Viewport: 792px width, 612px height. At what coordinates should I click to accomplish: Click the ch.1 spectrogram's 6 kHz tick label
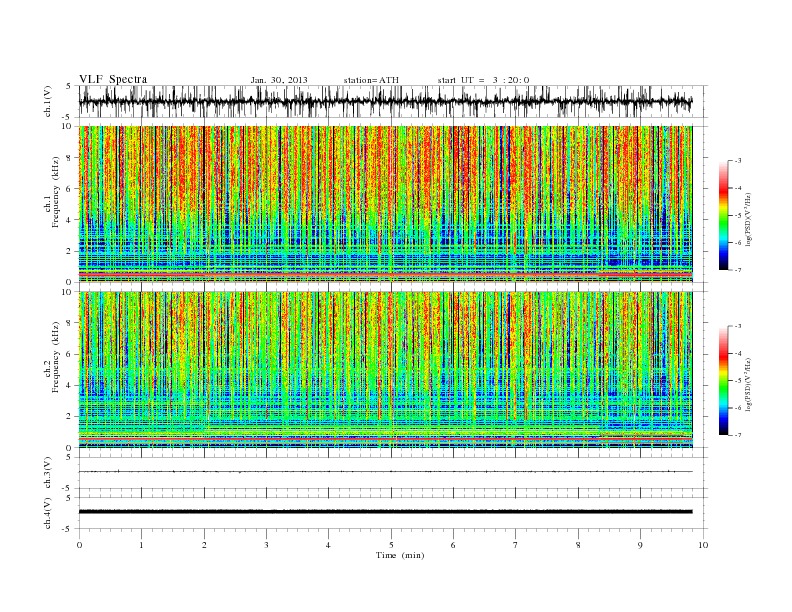coord(70,189)
